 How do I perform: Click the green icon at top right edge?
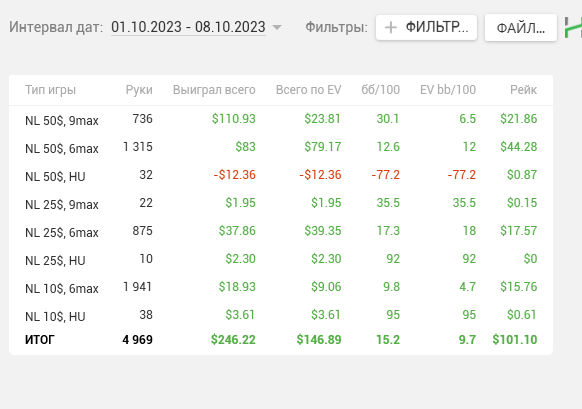coord(573,27)
